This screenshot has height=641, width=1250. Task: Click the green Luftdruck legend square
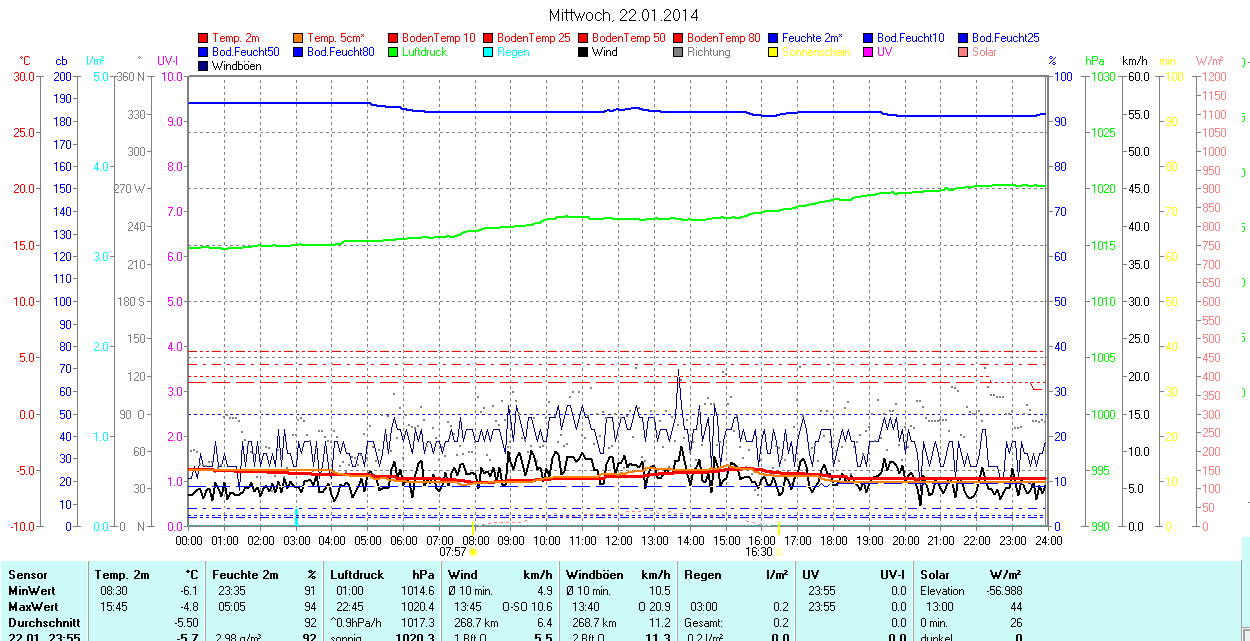[394, 52]
